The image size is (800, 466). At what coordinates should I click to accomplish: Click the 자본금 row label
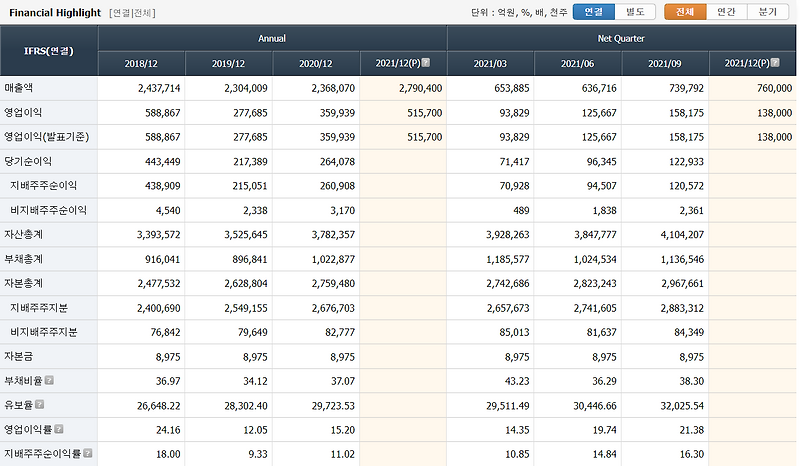(x=18, y=356)
